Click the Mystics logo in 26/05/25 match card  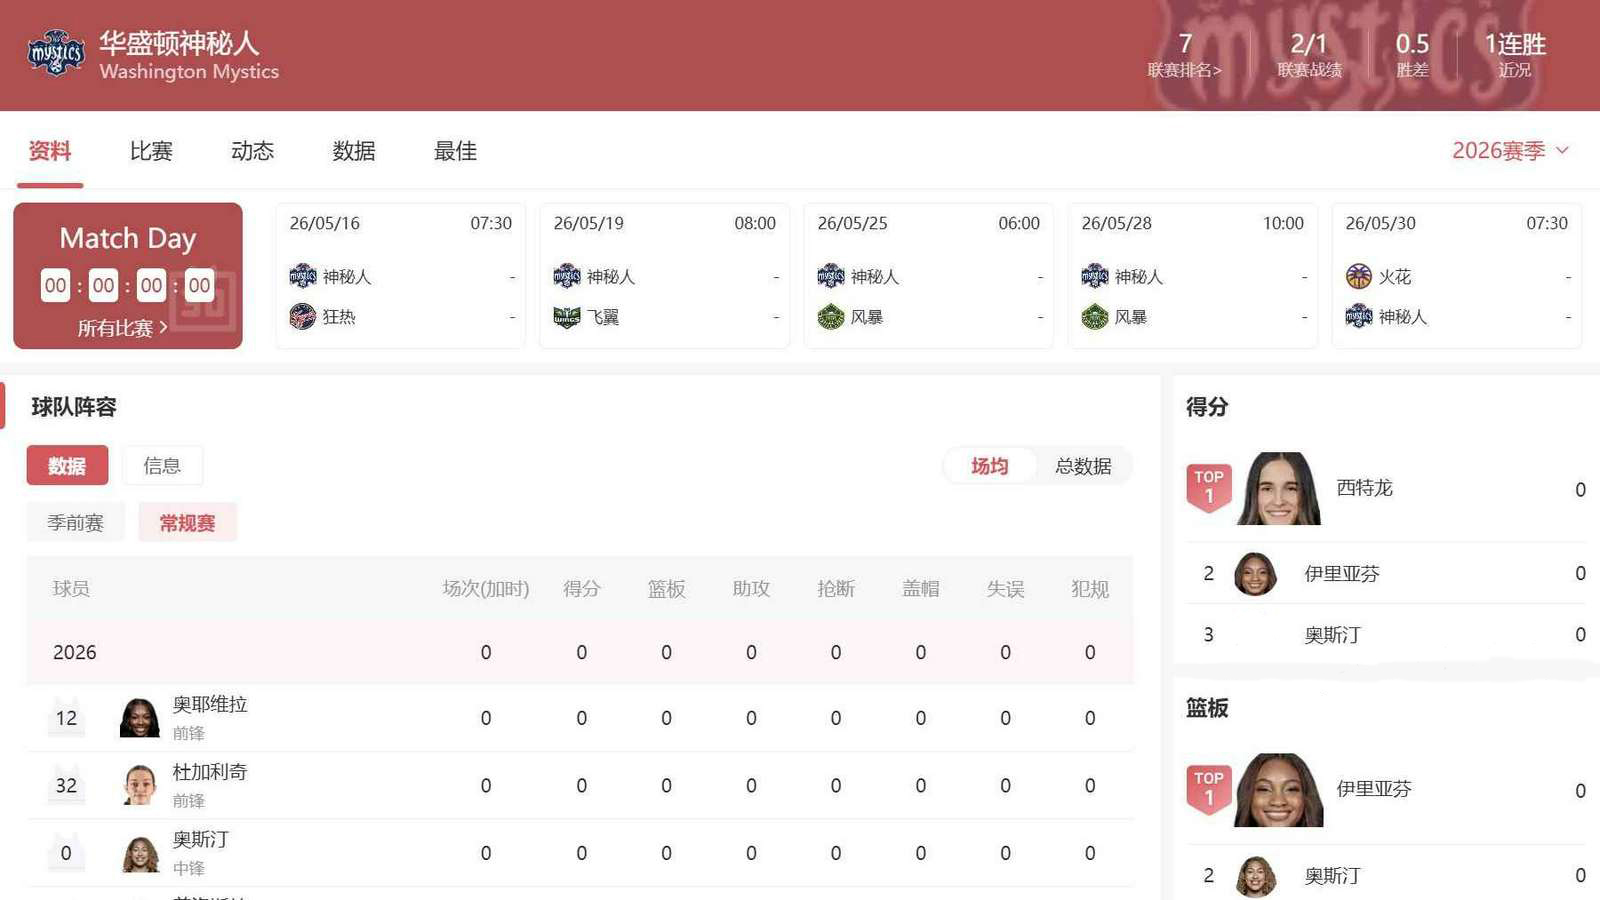coord(831,276)
